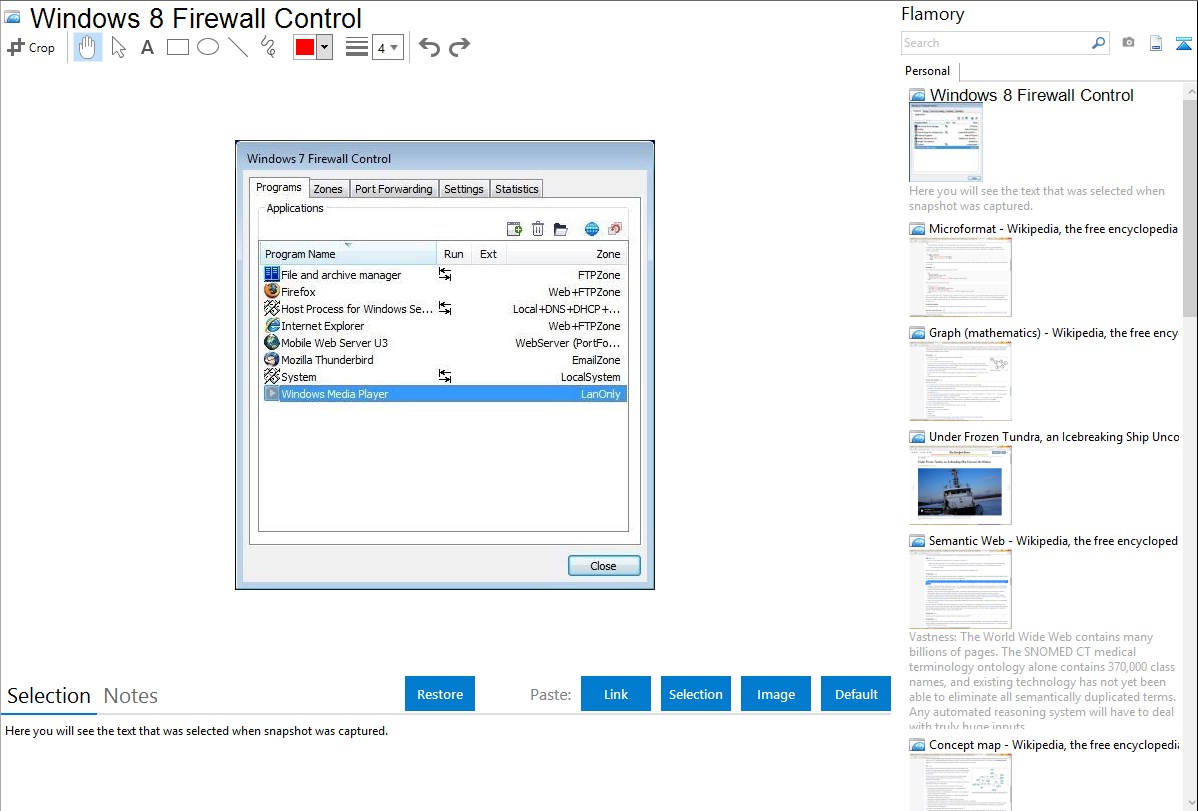Click the firewall dialog Close button
1198x811 pixels.
click(x=604, y=566)
